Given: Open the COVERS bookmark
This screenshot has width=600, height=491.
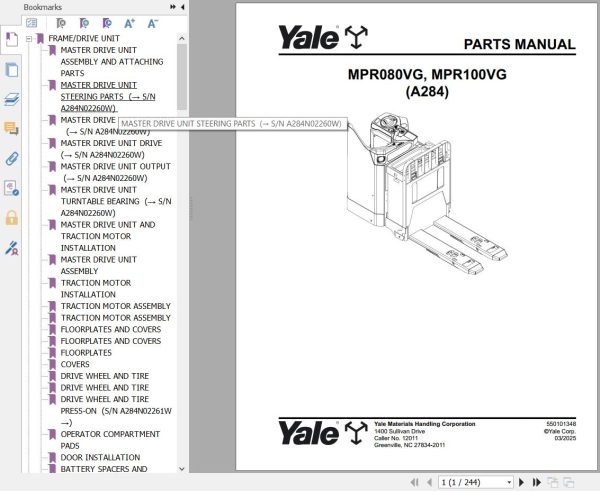Looking at the screenshot, I should [75, 364].
